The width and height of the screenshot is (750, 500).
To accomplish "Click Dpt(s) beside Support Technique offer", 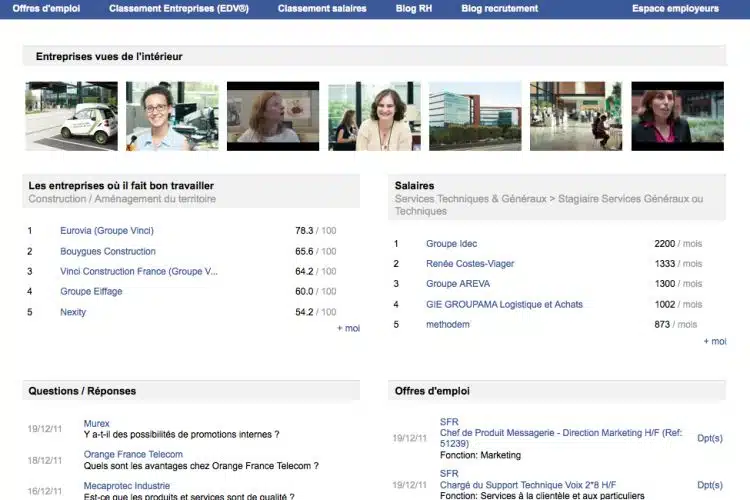I will [x=709, y=485].
